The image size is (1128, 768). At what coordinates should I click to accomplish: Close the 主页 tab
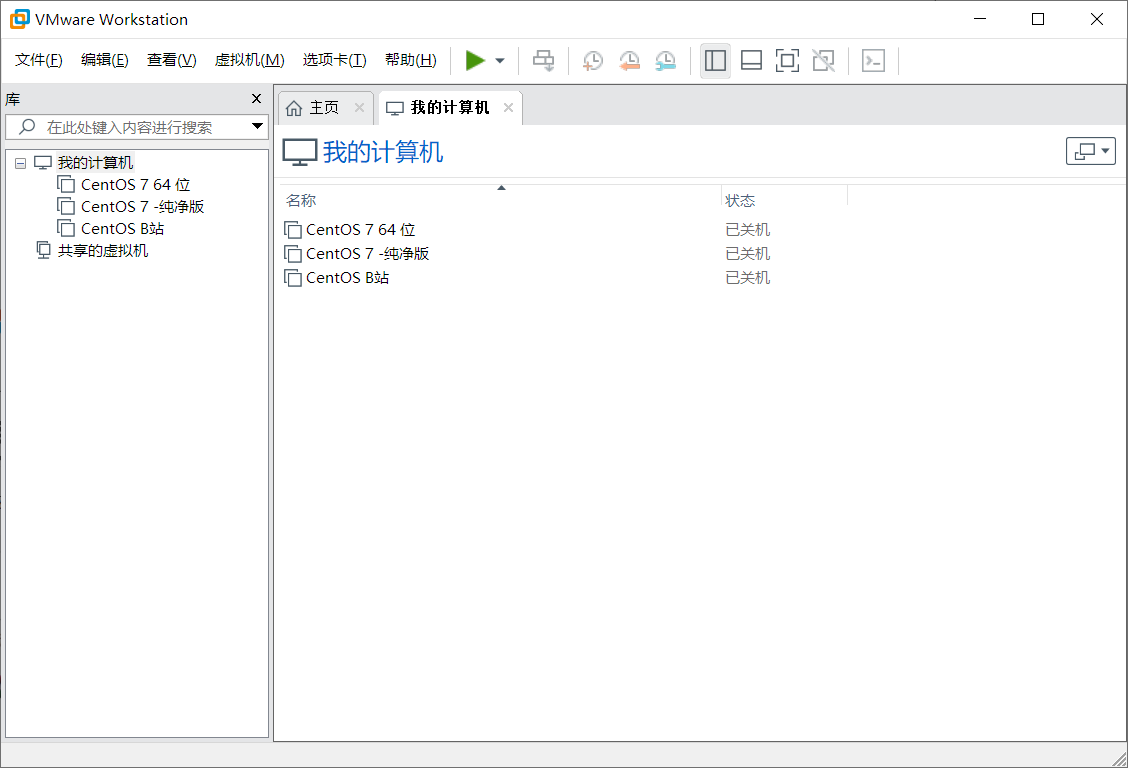click(359, 108)
